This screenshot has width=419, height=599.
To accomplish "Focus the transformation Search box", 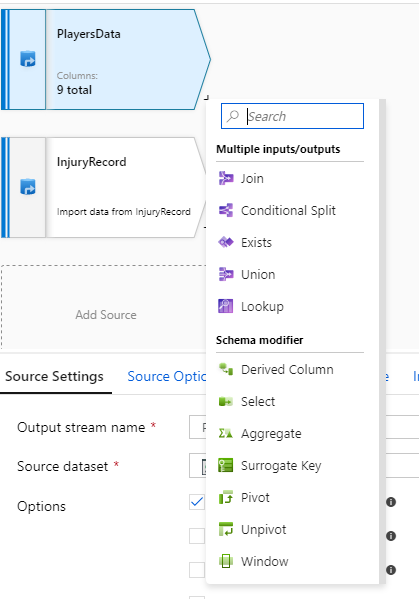I will tap(292, 116).
